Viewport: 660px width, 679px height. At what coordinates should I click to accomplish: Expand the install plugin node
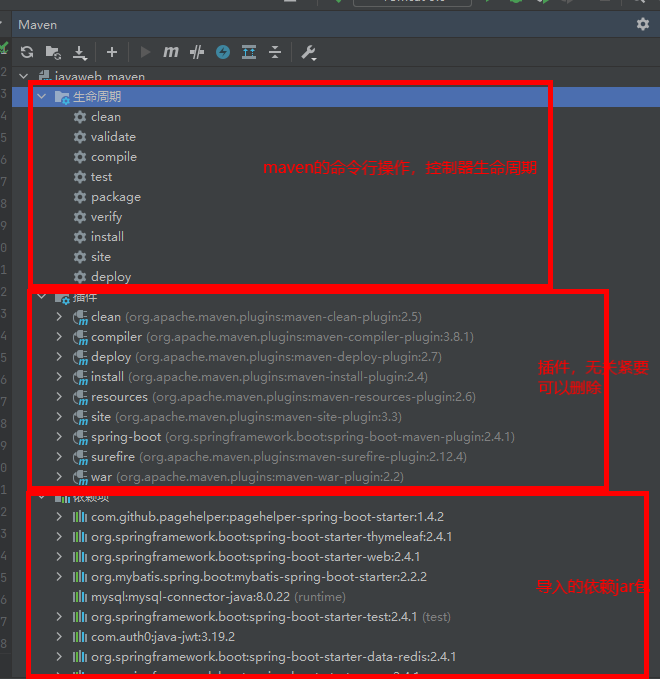59,377
